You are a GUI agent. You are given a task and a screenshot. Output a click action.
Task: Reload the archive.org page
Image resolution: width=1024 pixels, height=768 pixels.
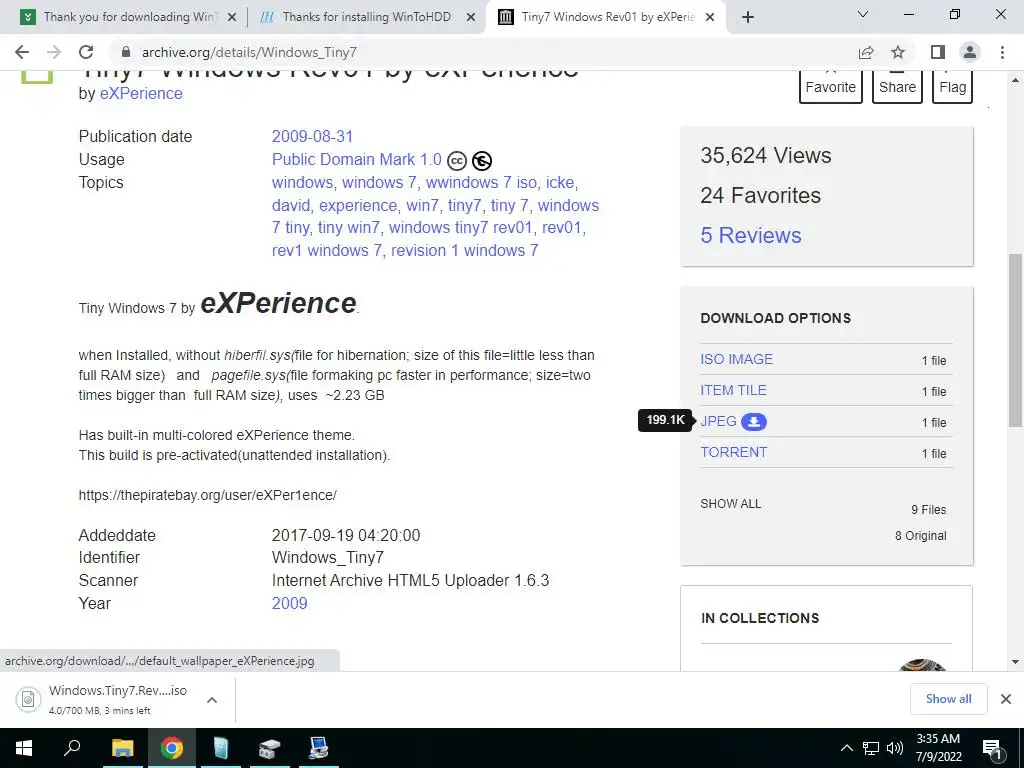[x=86, y=52]
